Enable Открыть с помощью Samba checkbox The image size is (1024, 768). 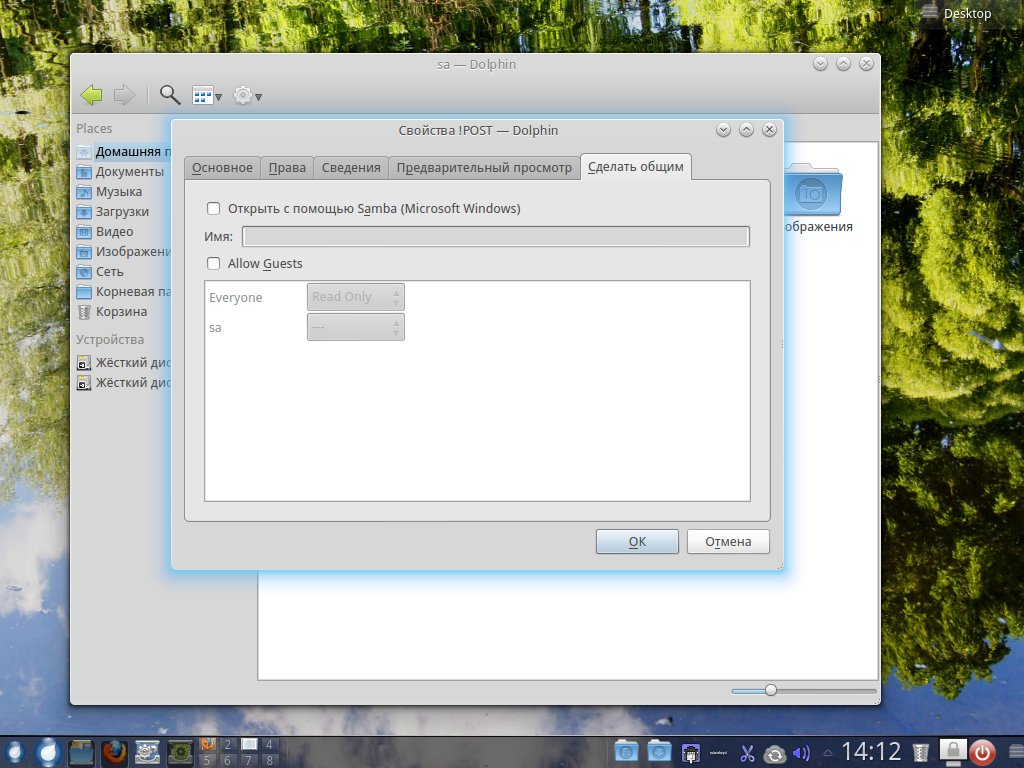click(x=214, y=208)
